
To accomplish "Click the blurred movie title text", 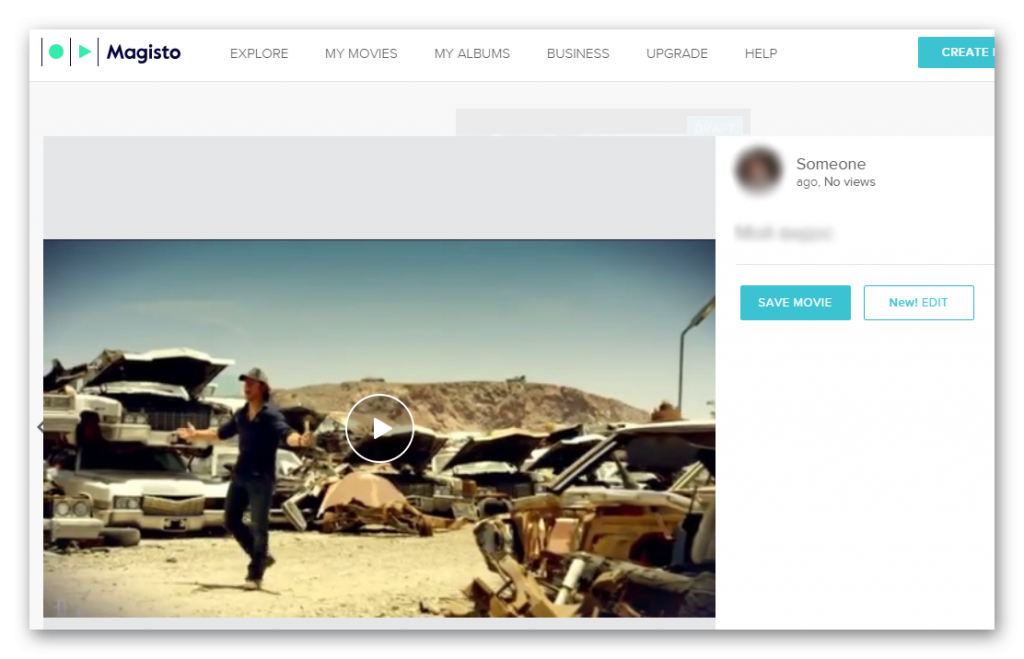I will point(785,233).
